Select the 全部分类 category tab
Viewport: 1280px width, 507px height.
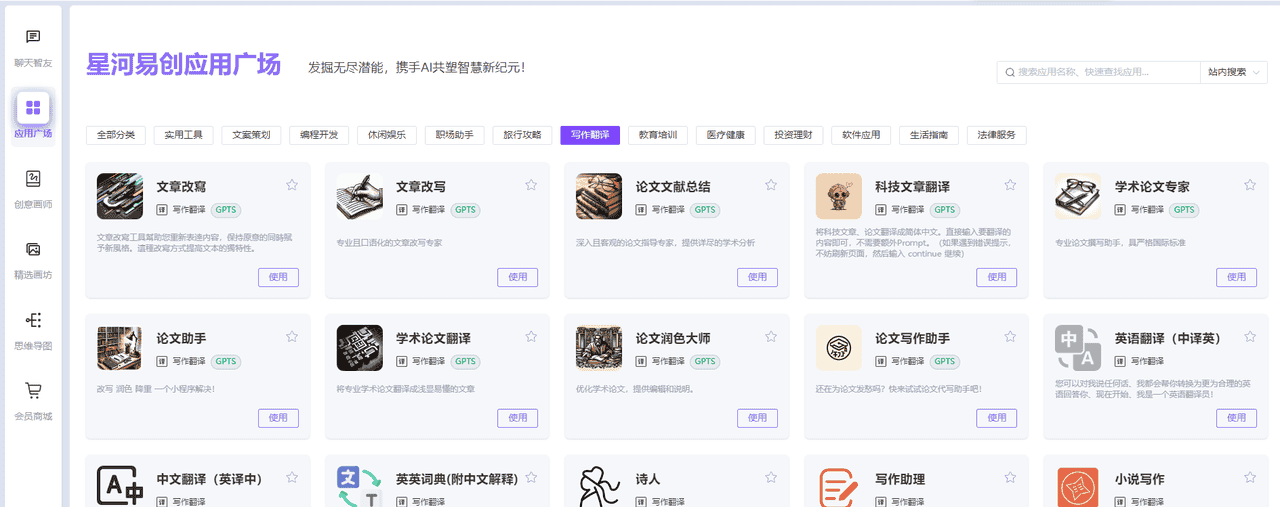[x=116, y=135]
